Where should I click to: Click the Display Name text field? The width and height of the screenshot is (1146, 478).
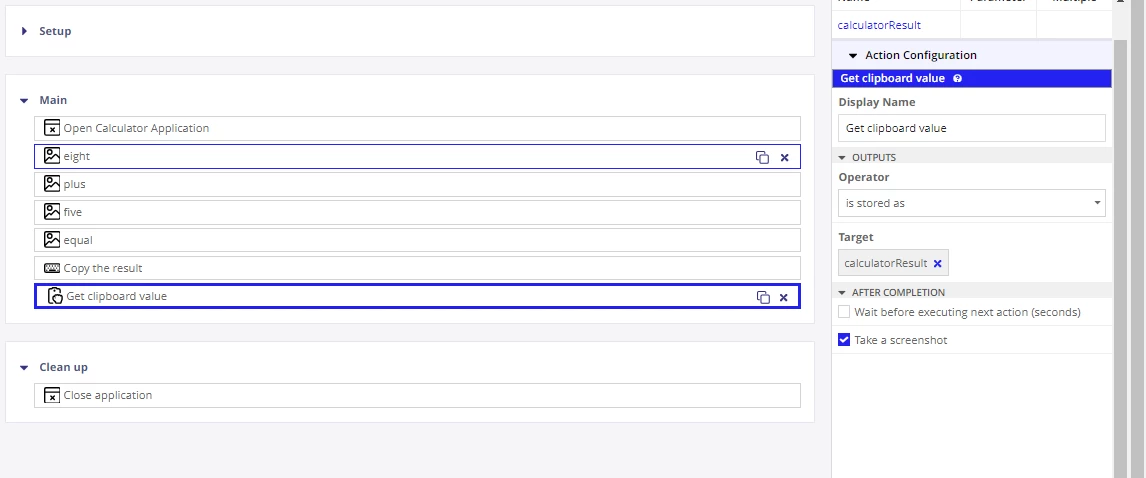tap(971, 128)
